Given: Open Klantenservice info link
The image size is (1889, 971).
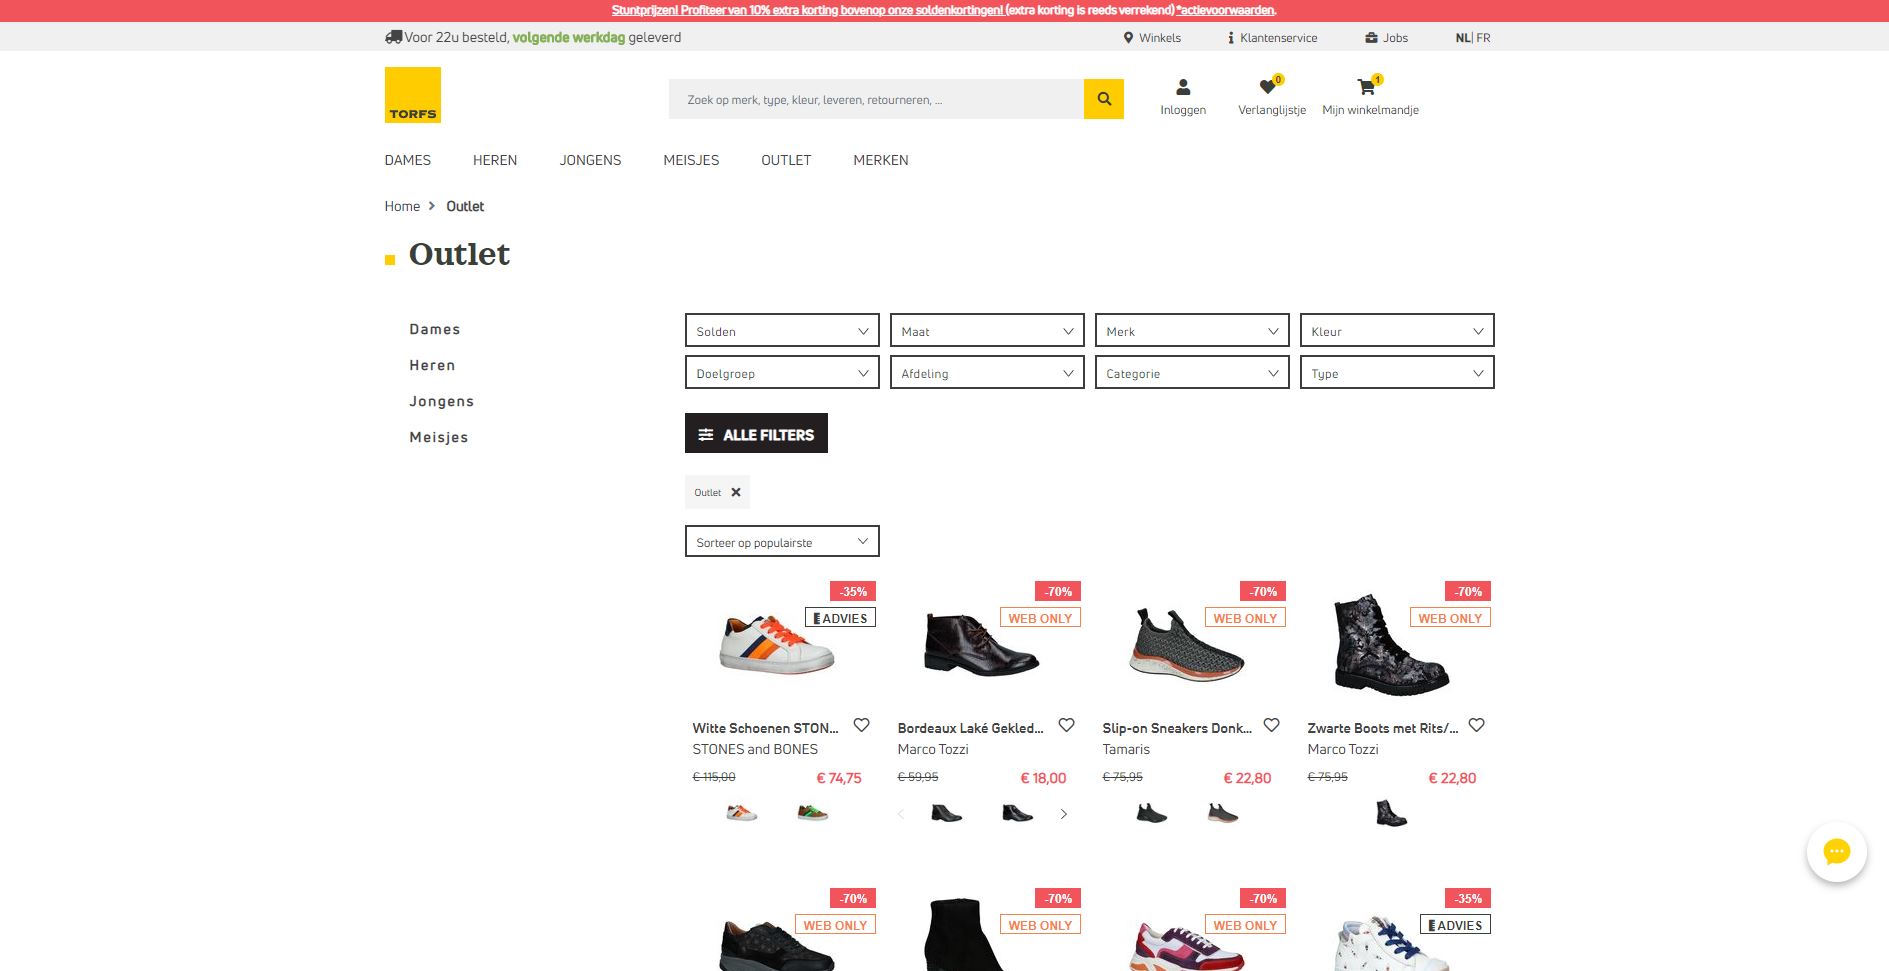Looking at the screenshot, I should click(x=1272, y=38).
